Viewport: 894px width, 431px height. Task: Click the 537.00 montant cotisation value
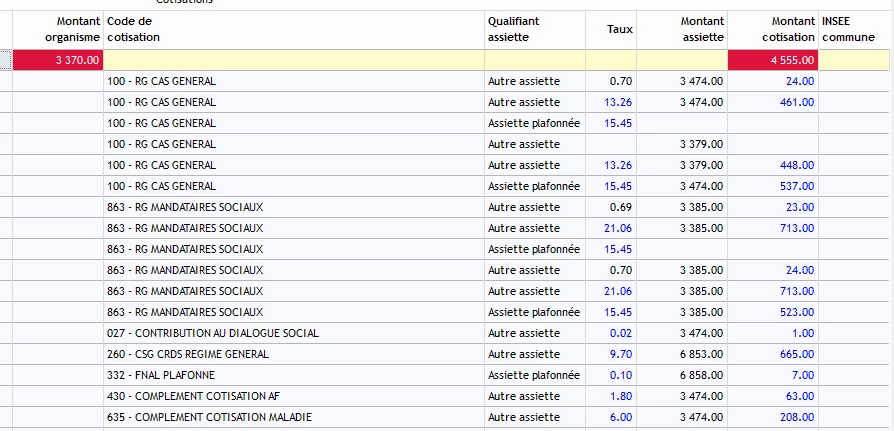pyautogui.click(x=796, y=186)
